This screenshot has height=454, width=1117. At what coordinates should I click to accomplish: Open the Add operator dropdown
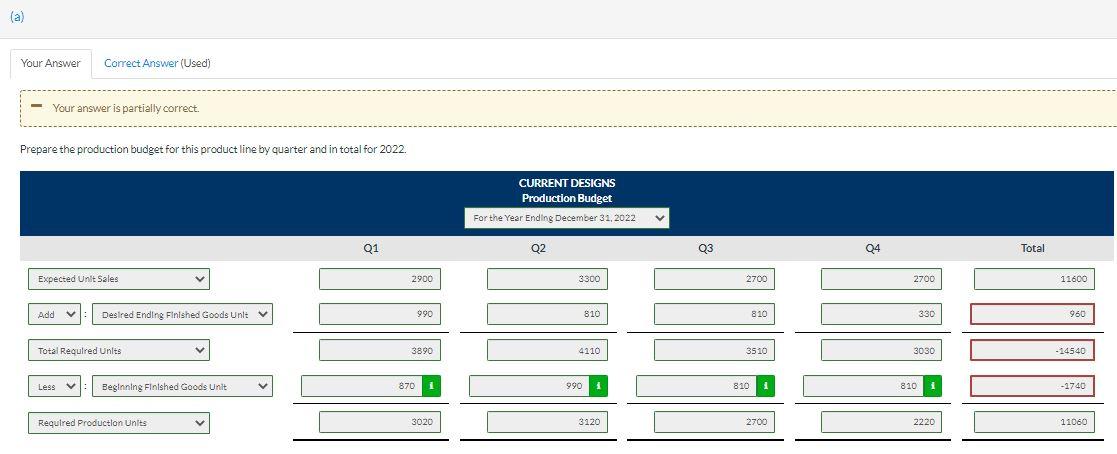pyautogui.click(x=55, y=314)
